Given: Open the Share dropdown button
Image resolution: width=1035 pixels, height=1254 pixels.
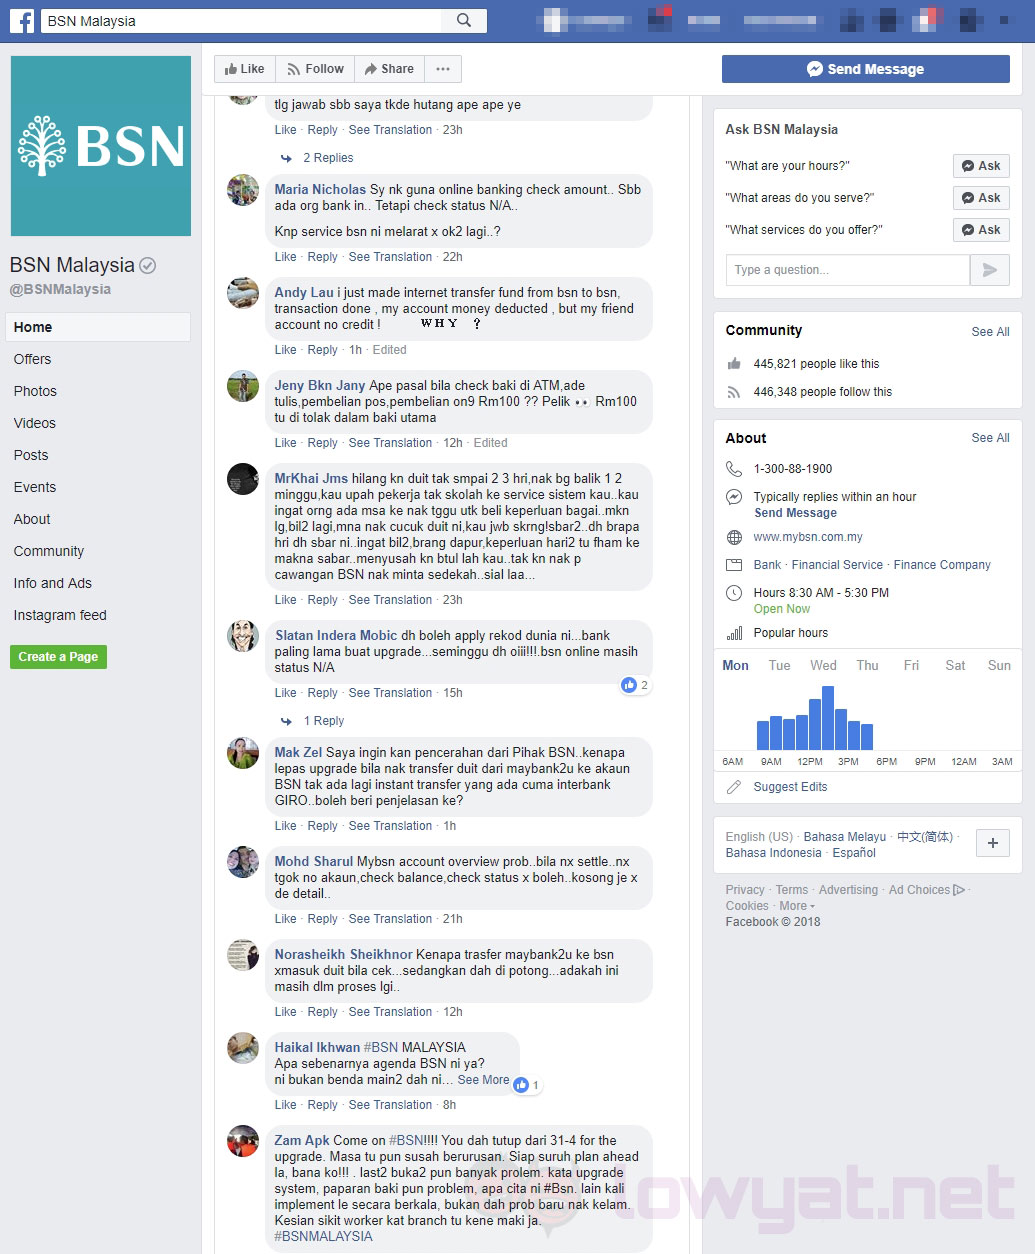Looking at the screenshot, I should (x=389, y=69).
